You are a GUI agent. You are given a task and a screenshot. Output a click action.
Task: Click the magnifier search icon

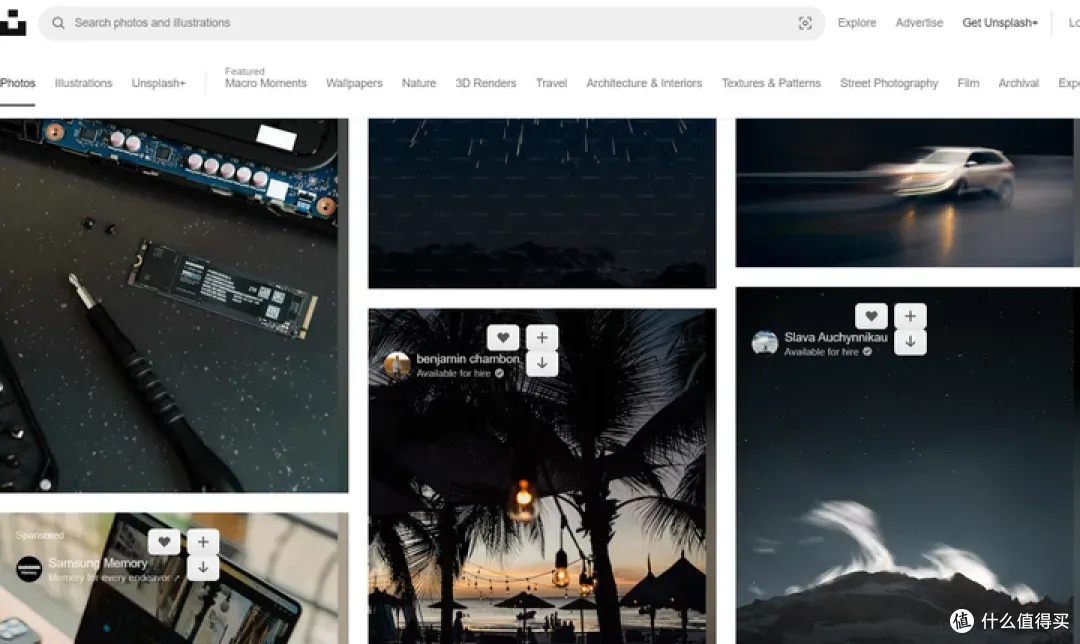point(59,23)
